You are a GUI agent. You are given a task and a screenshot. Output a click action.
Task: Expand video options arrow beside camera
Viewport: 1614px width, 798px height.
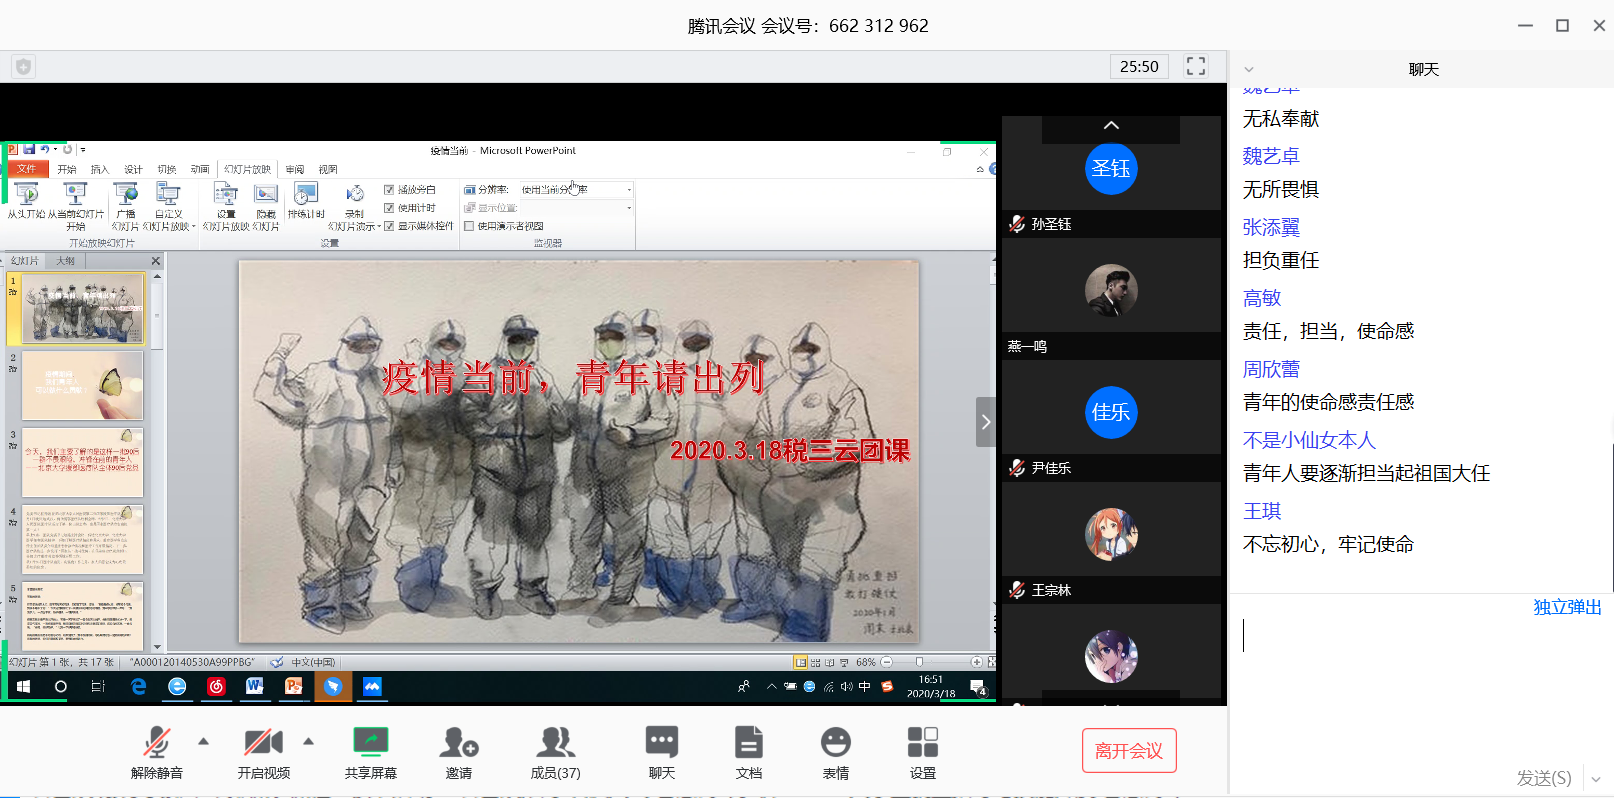click(x=309, y=741)
